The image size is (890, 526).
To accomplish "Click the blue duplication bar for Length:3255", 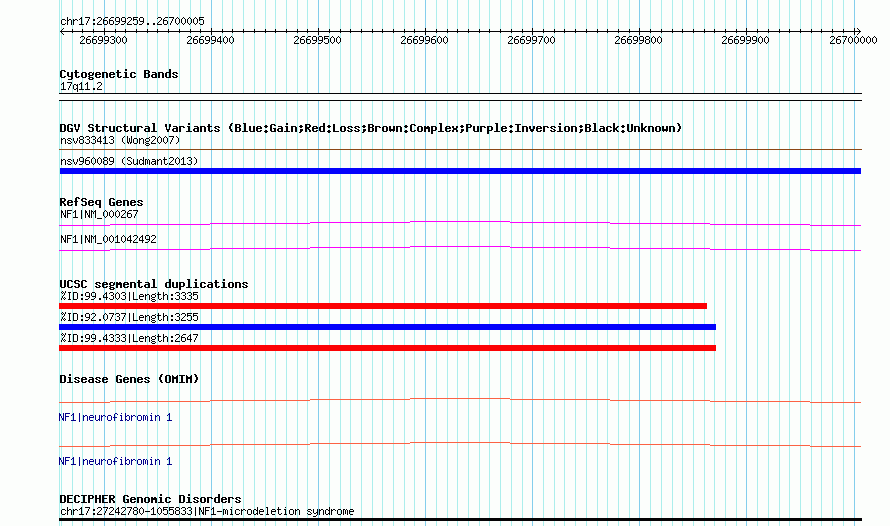I will [388, 327].
